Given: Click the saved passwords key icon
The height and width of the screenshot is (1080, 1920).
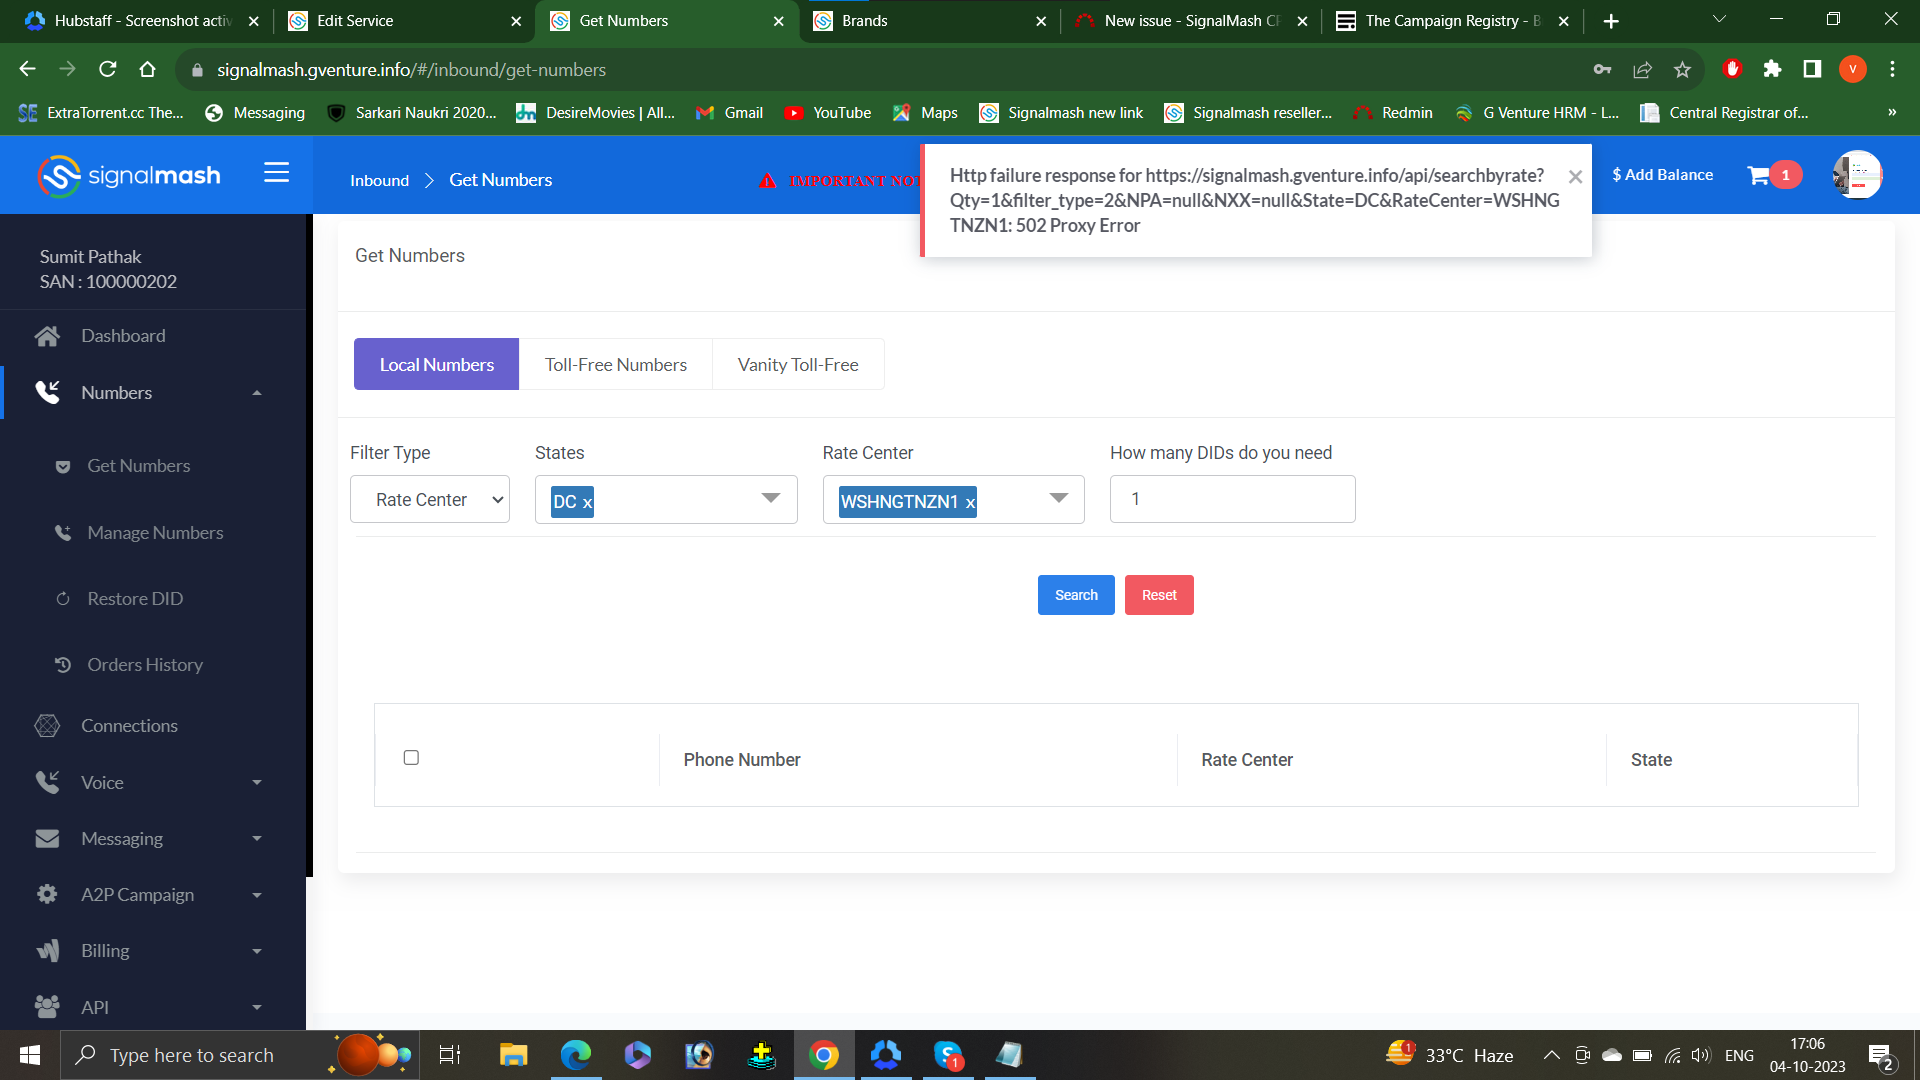Looking at the screenshot, I should coord(1602,69).
